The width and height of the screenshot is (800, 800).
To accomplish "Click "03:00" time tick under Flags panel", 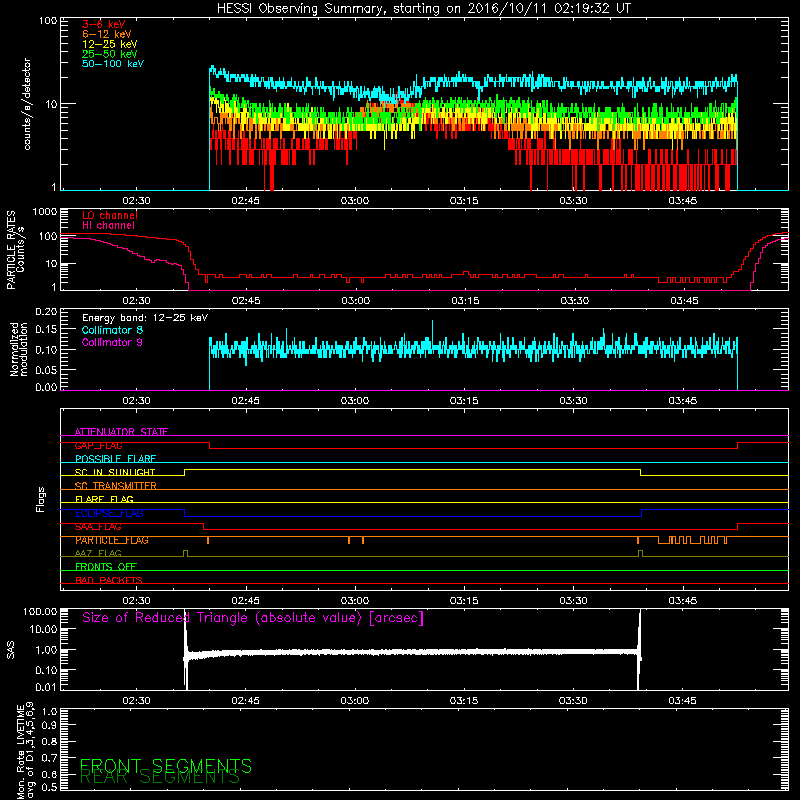I will [355, 601].
